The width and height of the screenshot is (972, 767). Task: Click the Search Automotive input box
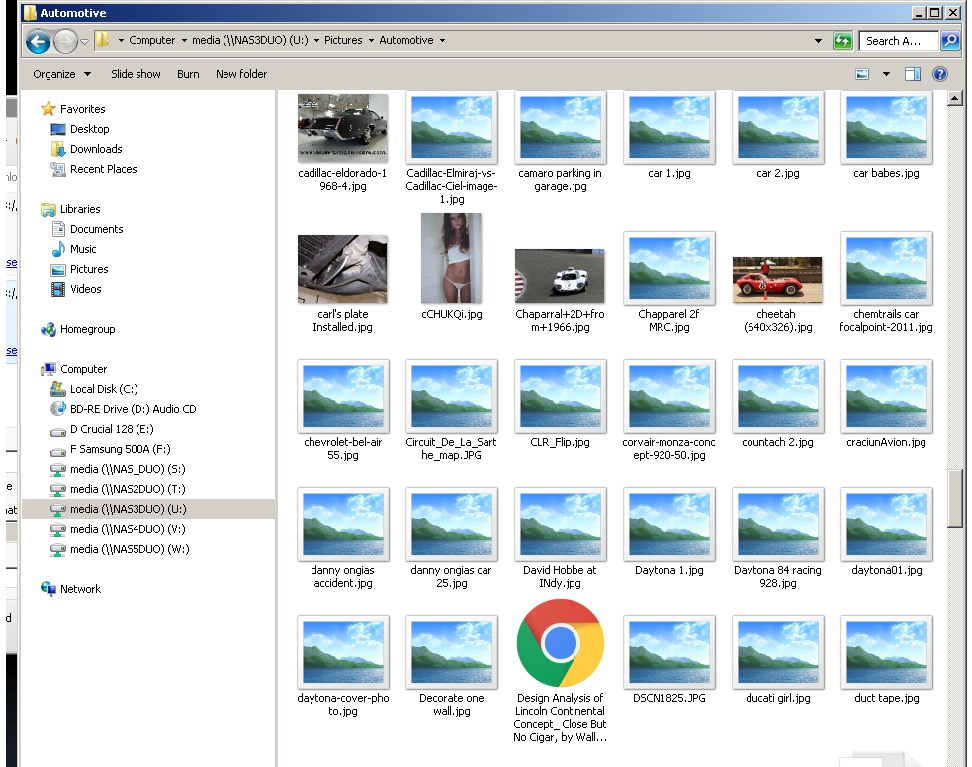click(x=897, y=41)
